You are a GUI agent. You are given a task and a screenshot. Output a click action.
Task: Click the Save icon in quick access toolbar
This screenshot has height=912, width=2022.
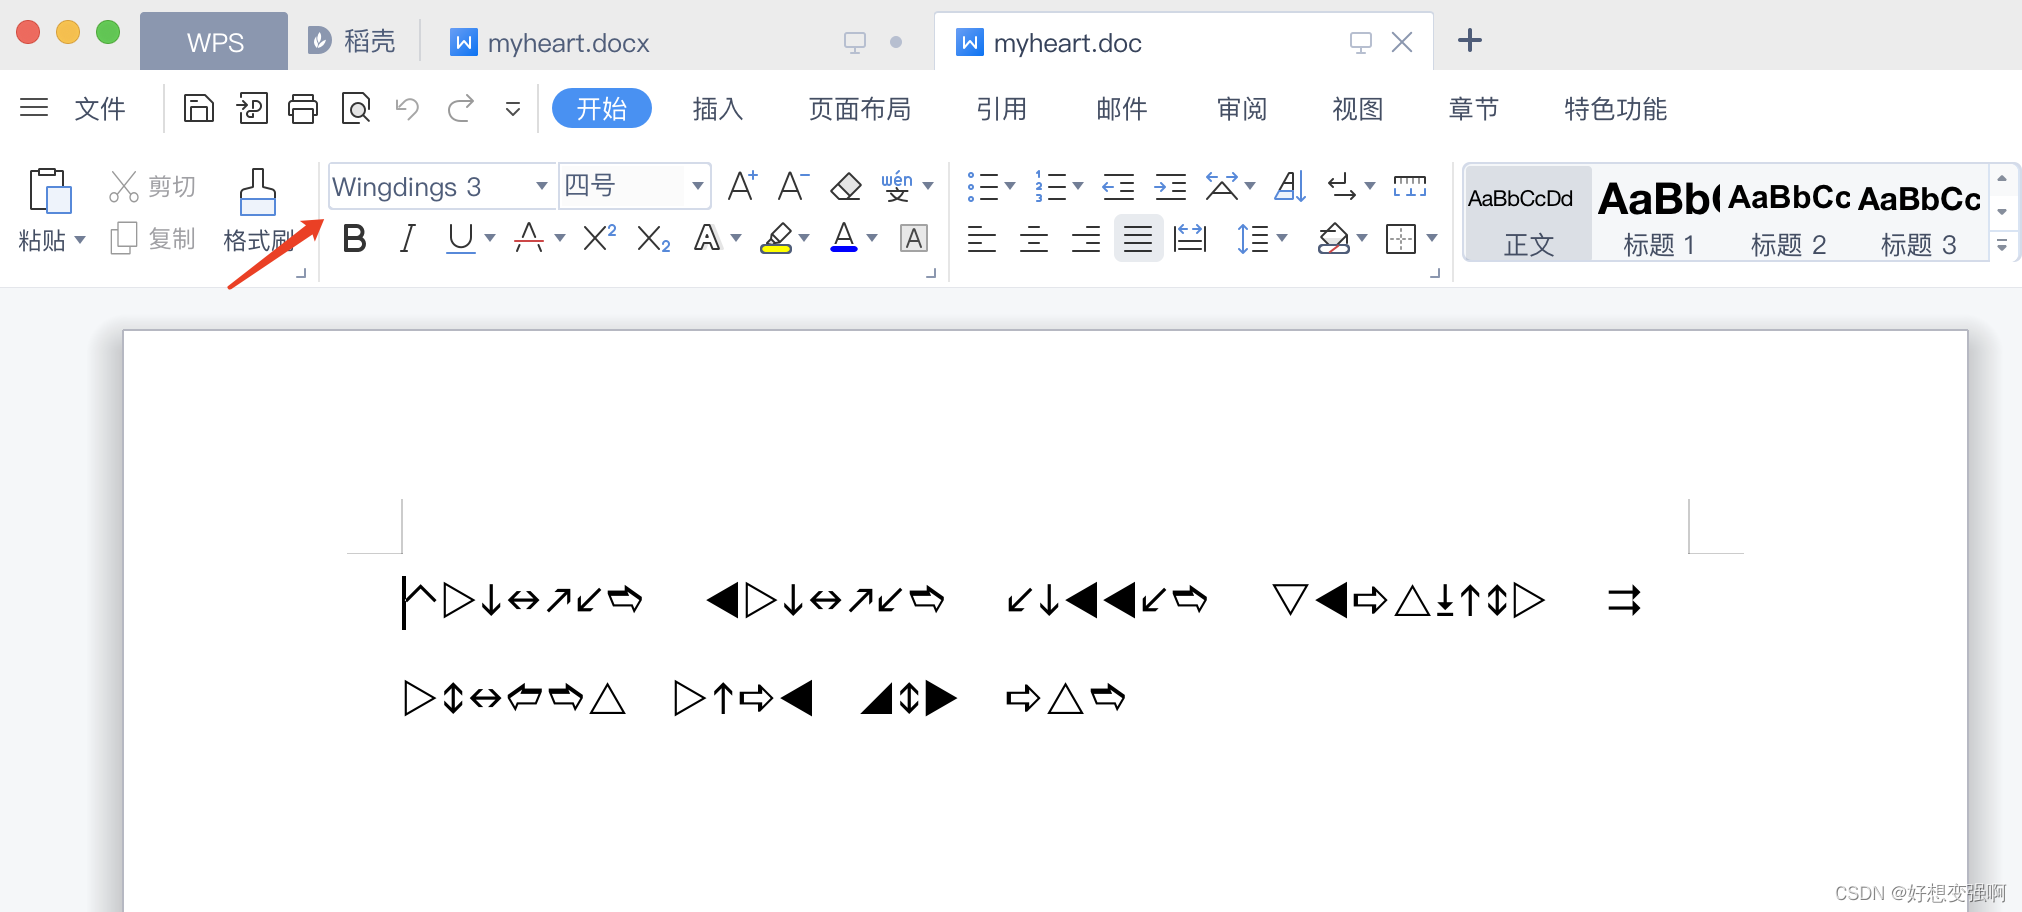click(199, 108)
